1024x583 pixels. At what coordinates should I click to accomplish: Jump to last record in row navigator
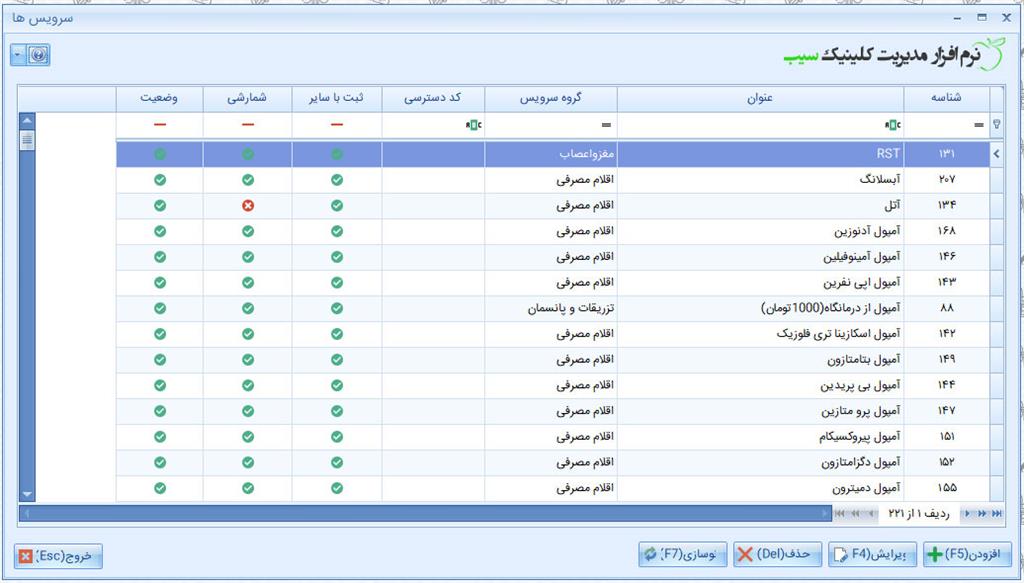(996, 513)
